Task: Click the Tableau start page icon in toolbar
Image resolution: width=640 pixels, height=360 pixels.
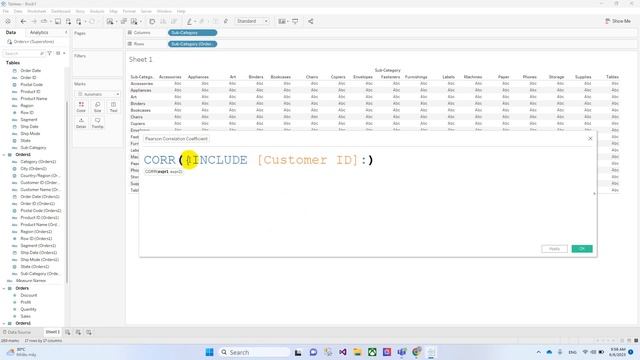Action: pyautogui.click(x=8, y=21)
